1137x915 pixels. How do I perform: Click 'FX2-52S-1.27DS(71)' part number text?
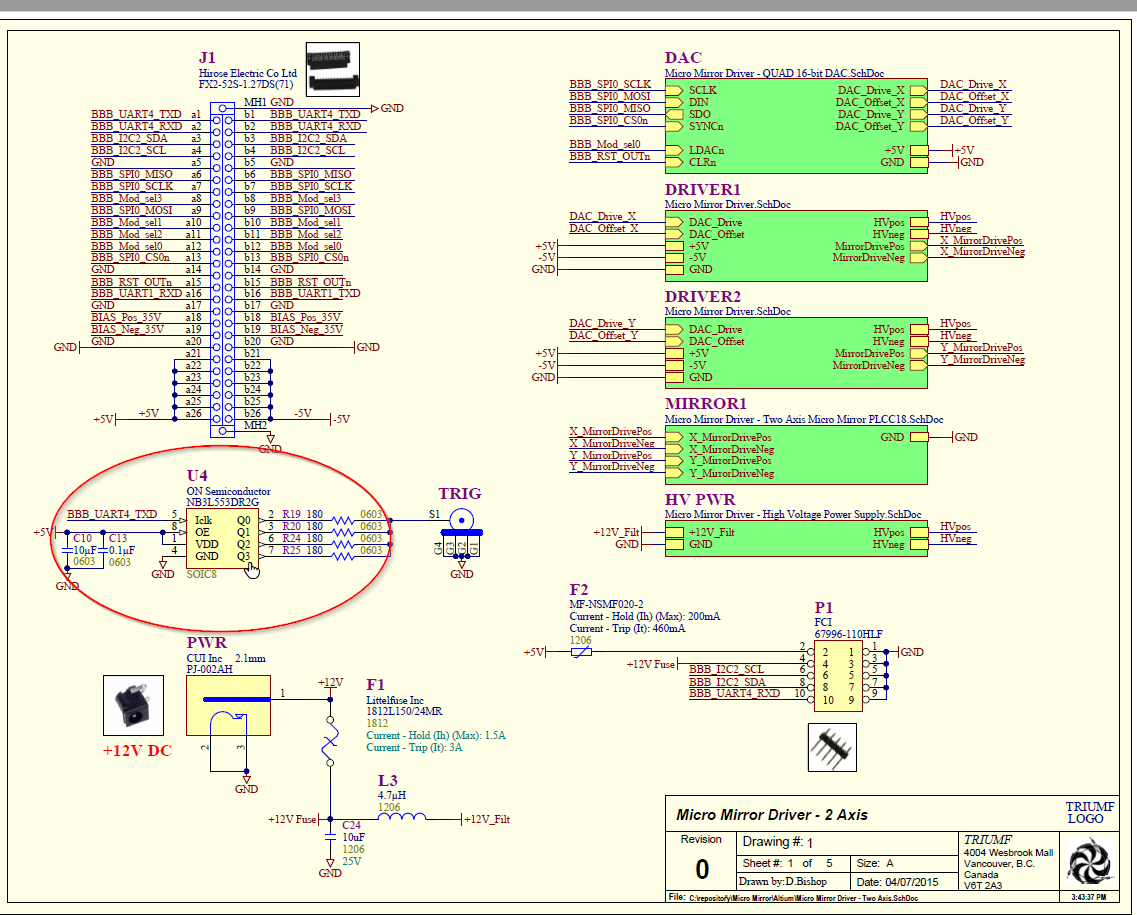246,84
